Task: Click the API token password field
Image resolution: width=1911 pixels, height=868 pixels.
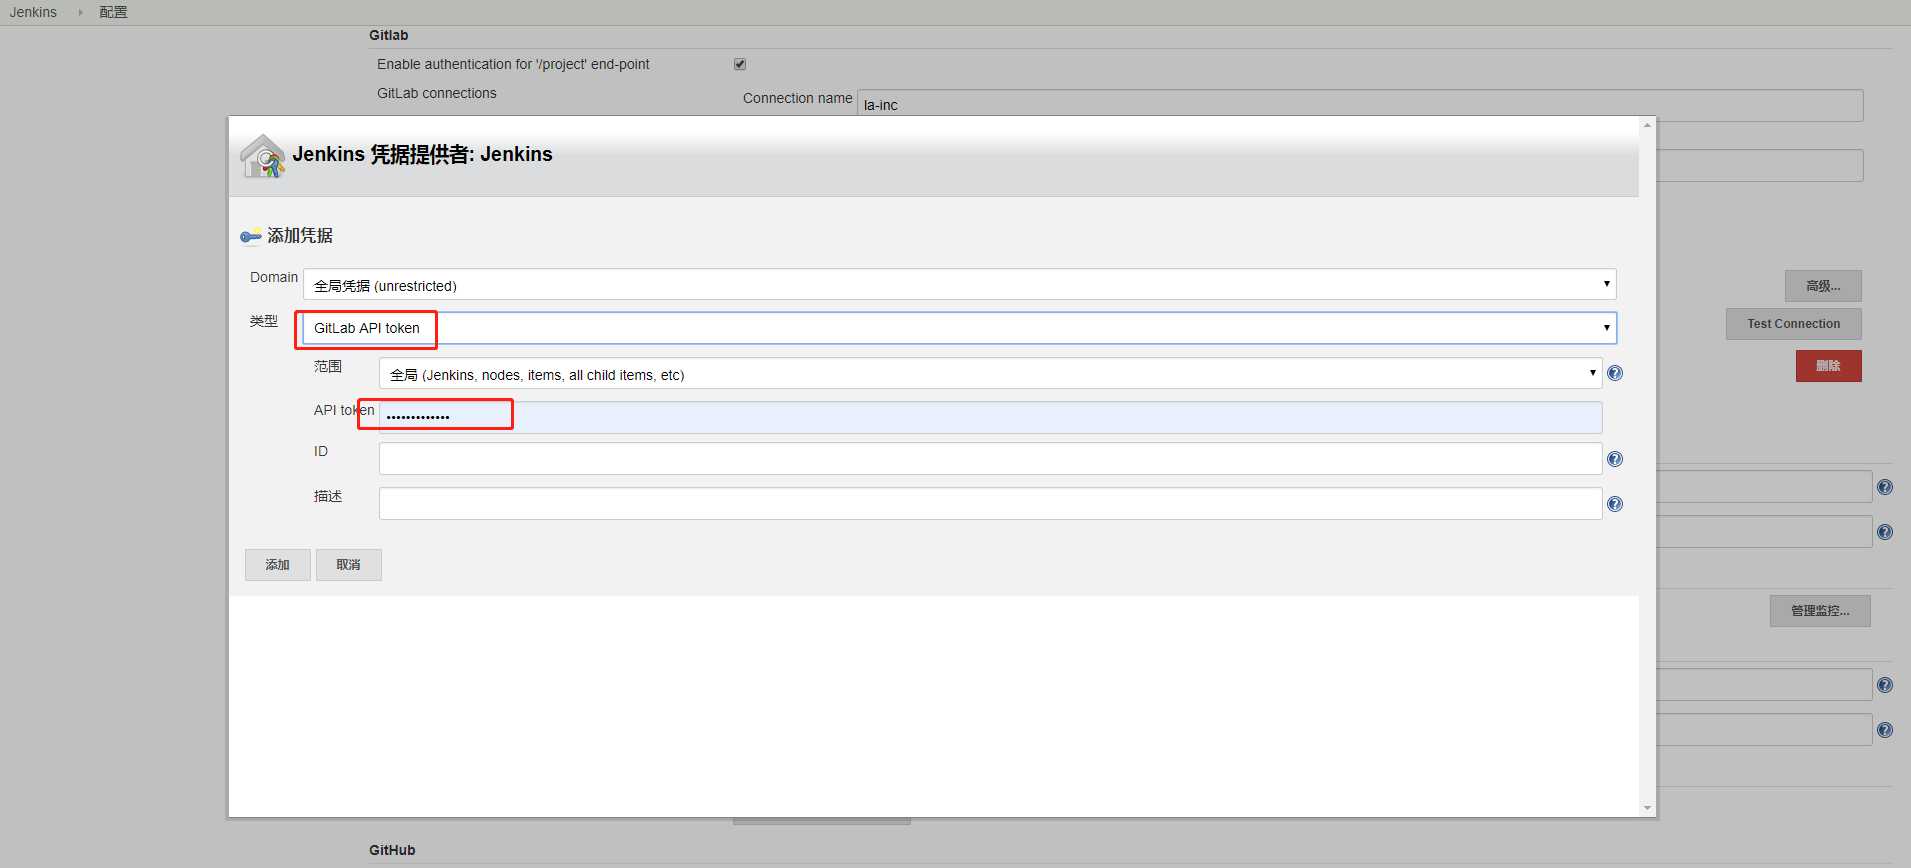Action: [990, 417]
